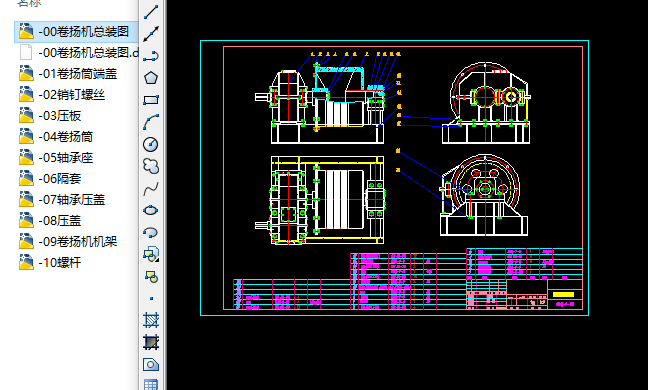648x390 pixels.
Task: Select the Line draw tool
Action: pyautogui.click(x=151, y=12)
